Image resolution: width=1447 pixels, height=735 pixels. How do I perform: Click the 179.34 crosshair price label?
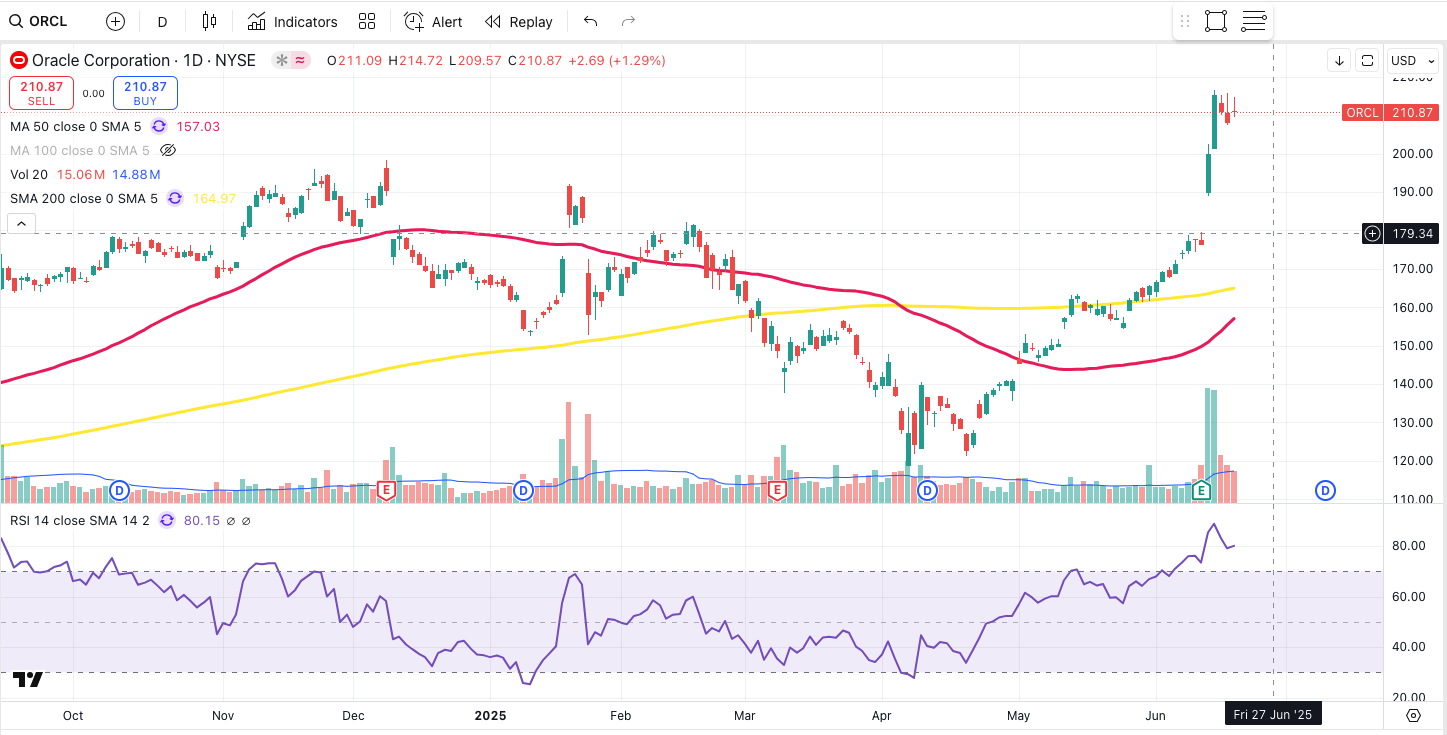click(1410, 233)
